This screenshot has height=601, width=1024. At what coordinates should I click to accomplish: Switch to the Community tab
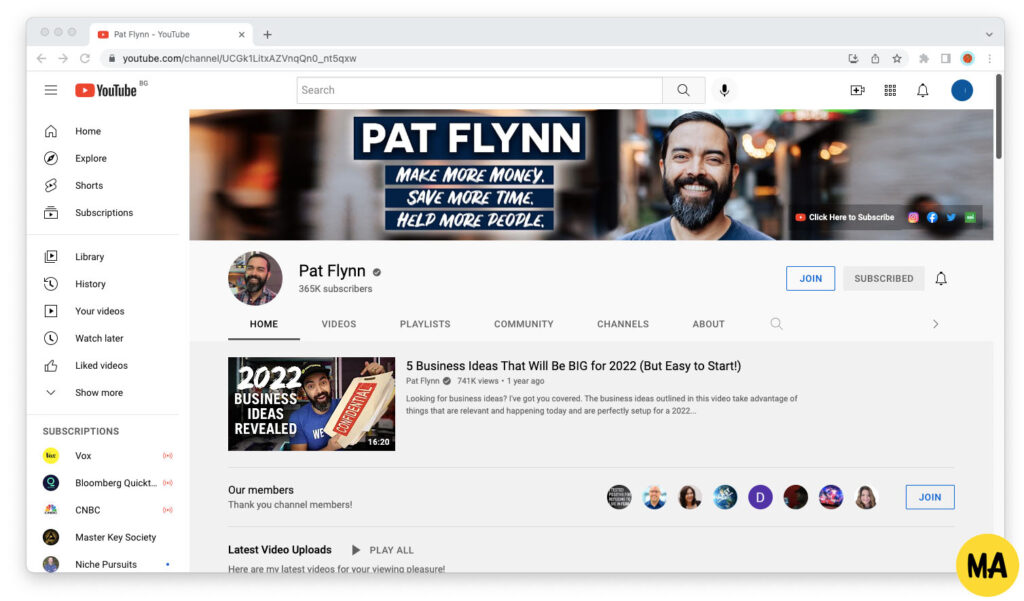(524, 324)
